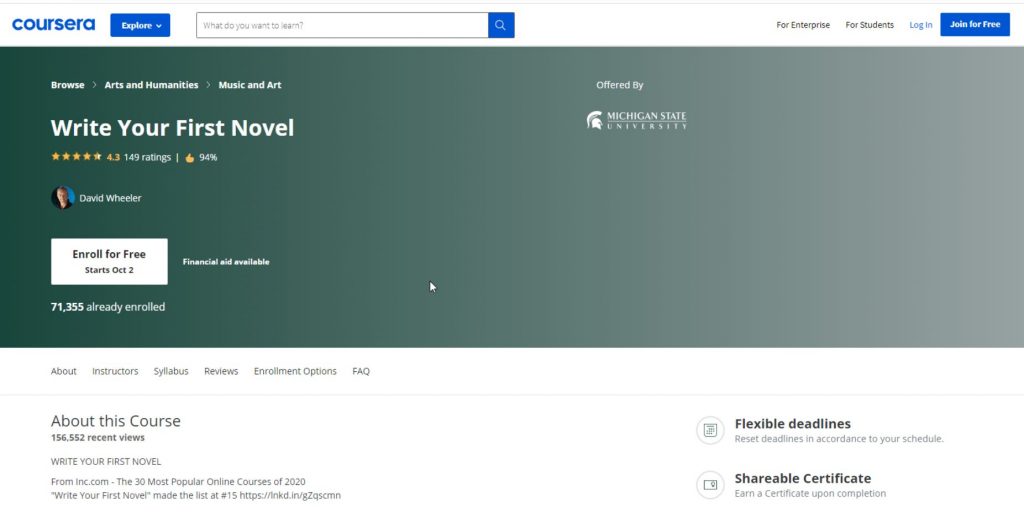Click David Wheeler's profile photo
This screenshot has width=1024, height=512.
point(63,198)
